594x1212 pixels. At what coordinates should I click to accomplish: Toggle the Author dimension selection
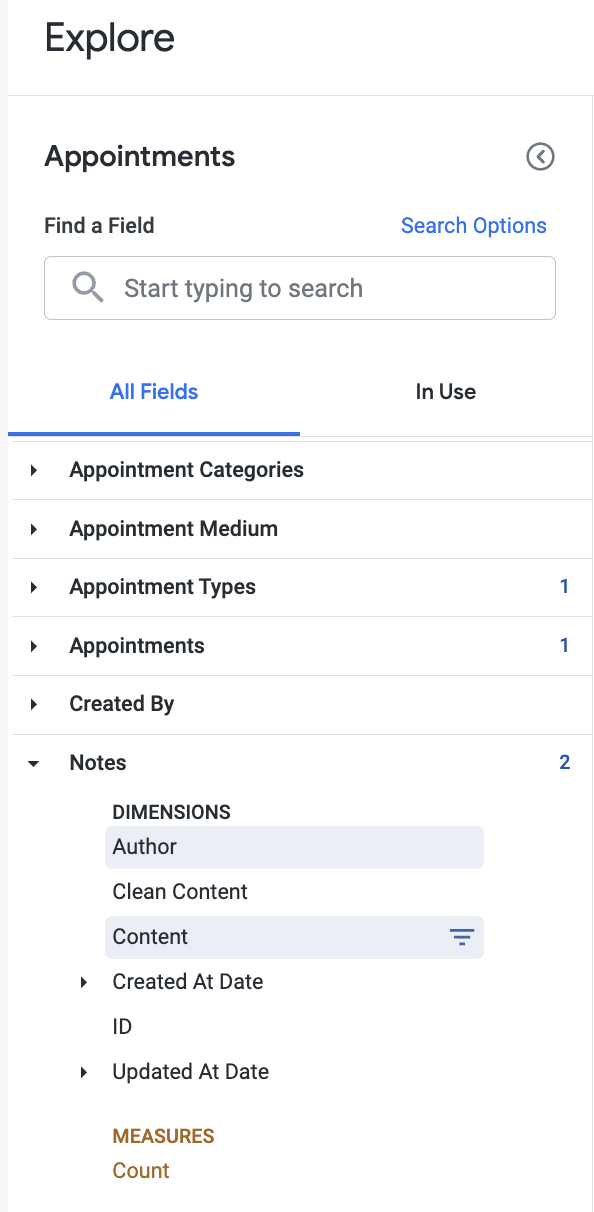tap(294, 847)
